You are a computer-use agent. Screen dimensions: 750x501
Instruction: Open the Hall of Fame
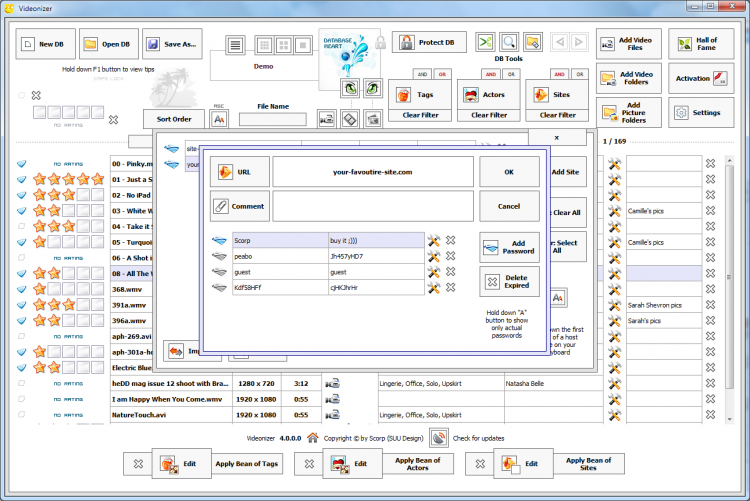tap(703, 43)
